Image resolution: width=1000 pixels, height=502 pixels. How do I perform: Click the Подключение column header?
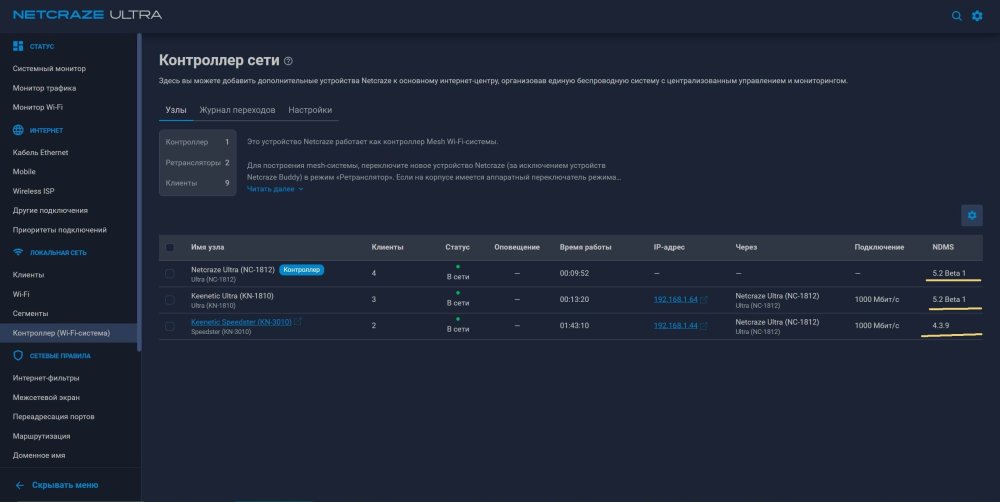(x=879, y=247)
